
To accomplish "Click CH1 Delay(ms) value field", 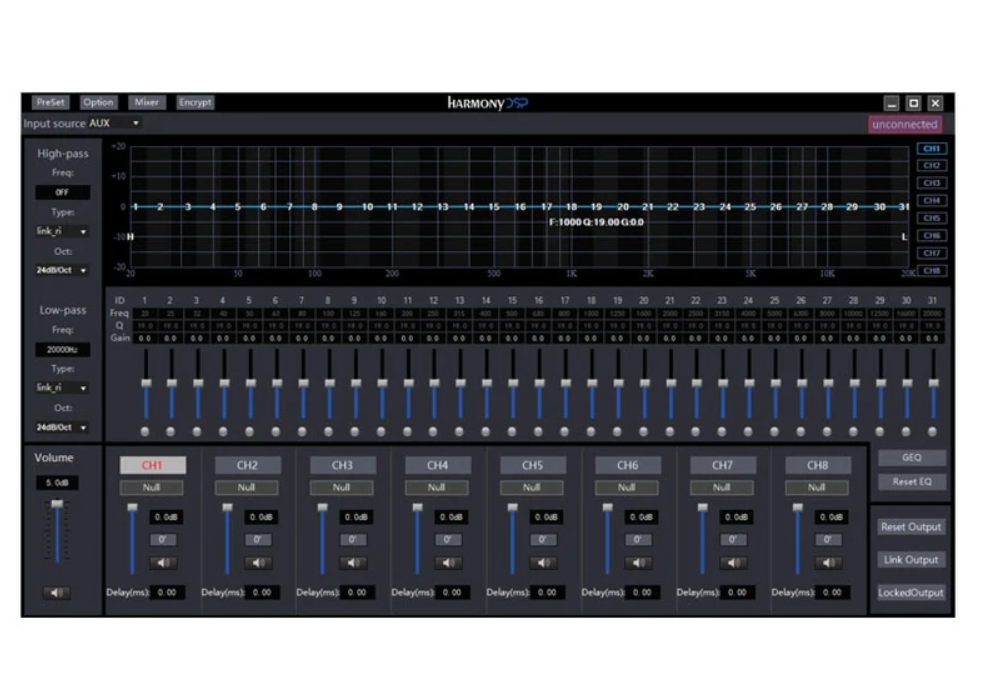I will (x=167, y=593).
